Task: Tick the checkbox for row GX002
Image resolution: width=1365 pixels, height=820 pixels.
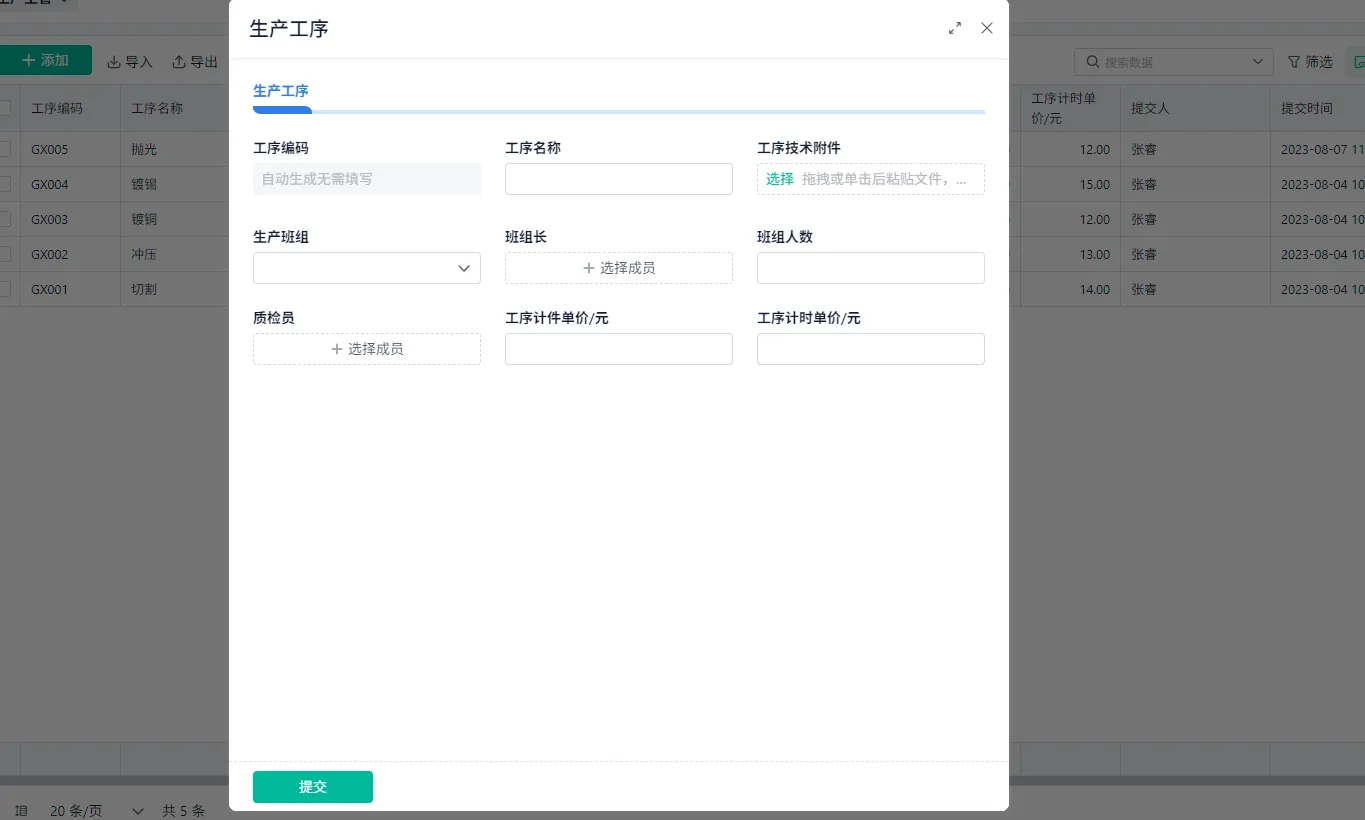Action: pos(4,254)
